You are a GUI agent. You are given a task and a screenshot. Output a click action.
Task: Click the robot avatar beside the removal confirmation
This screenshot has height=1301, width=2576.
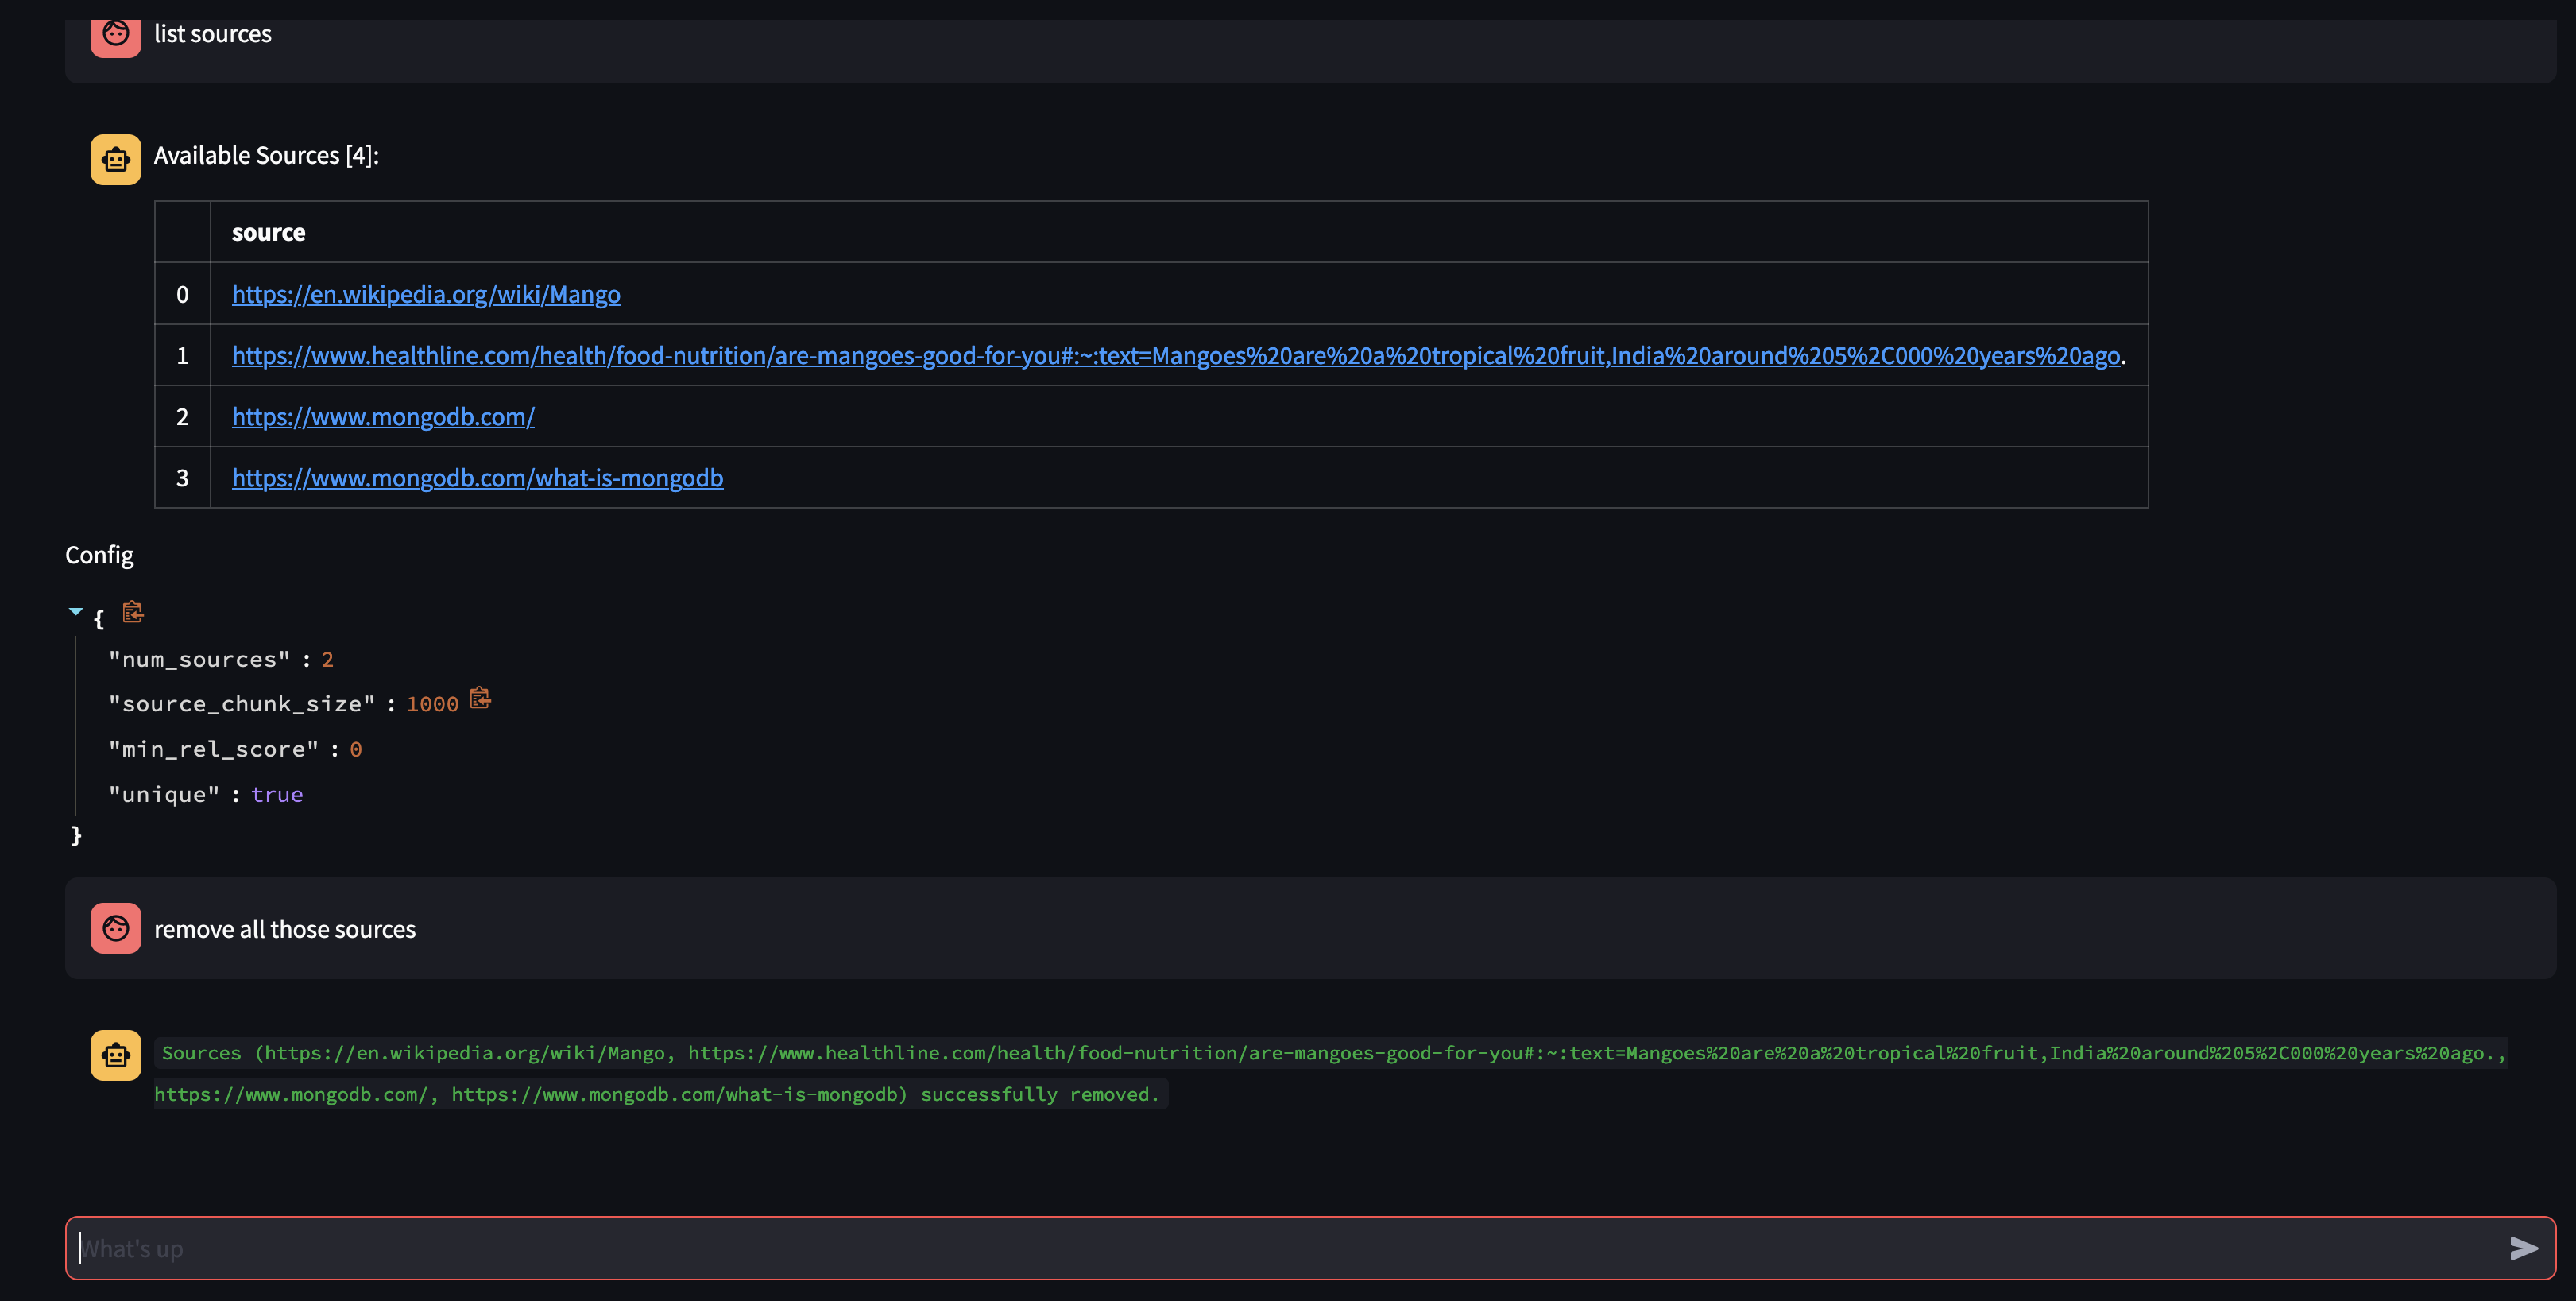[116, 1055]
